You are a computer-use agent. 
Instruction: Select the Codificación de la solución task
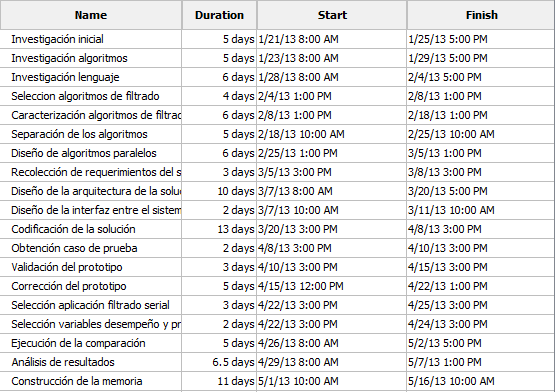[x=73, y=229]
